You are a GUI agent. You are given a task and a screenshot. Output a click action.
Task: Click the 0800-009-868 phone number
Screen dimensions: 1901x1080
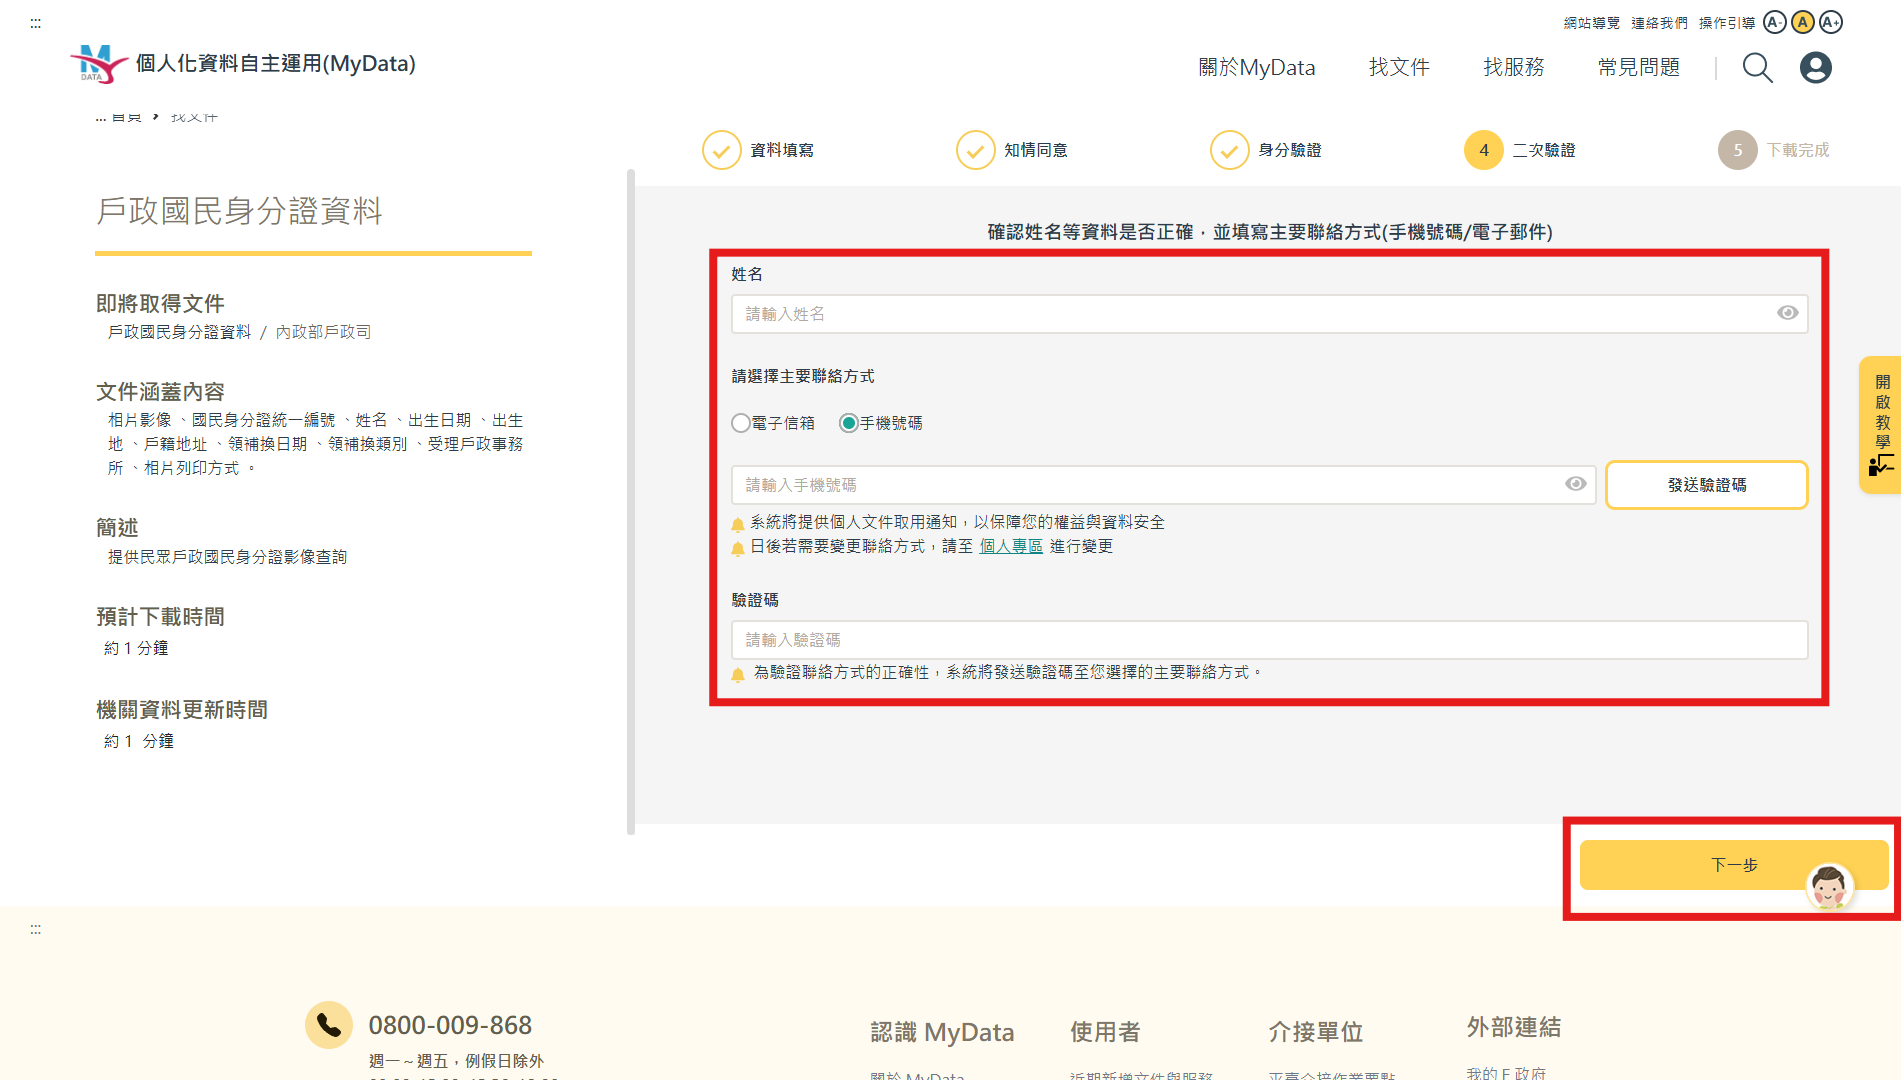point(450,1025)
